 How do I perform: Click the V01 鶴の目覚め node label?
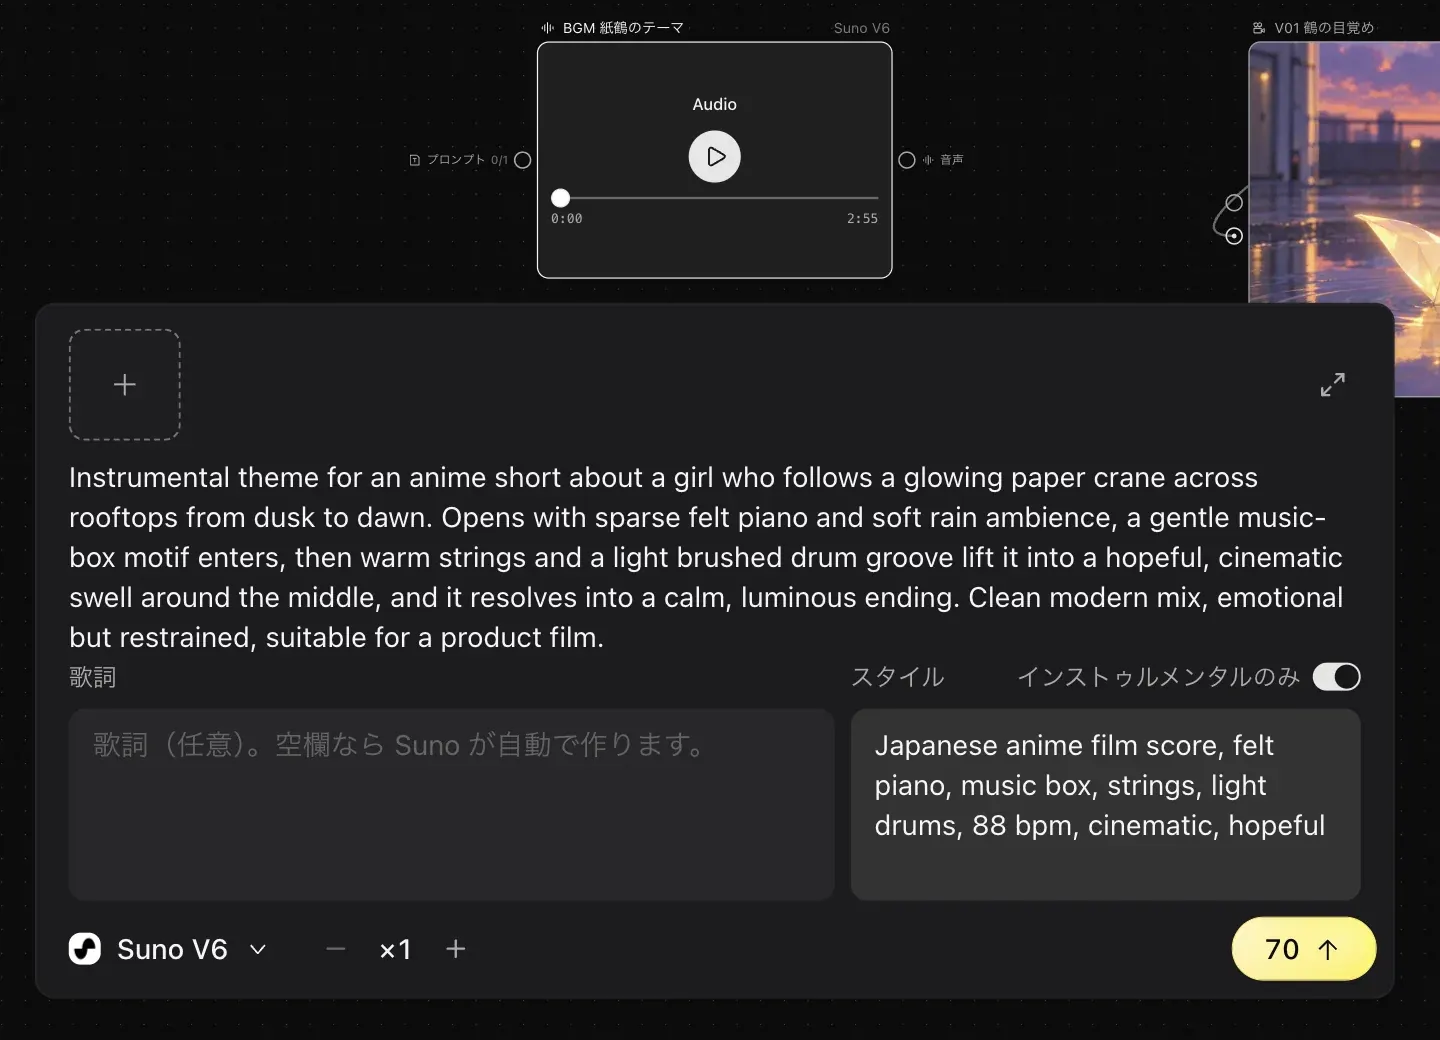click(x=1324, y=28)
